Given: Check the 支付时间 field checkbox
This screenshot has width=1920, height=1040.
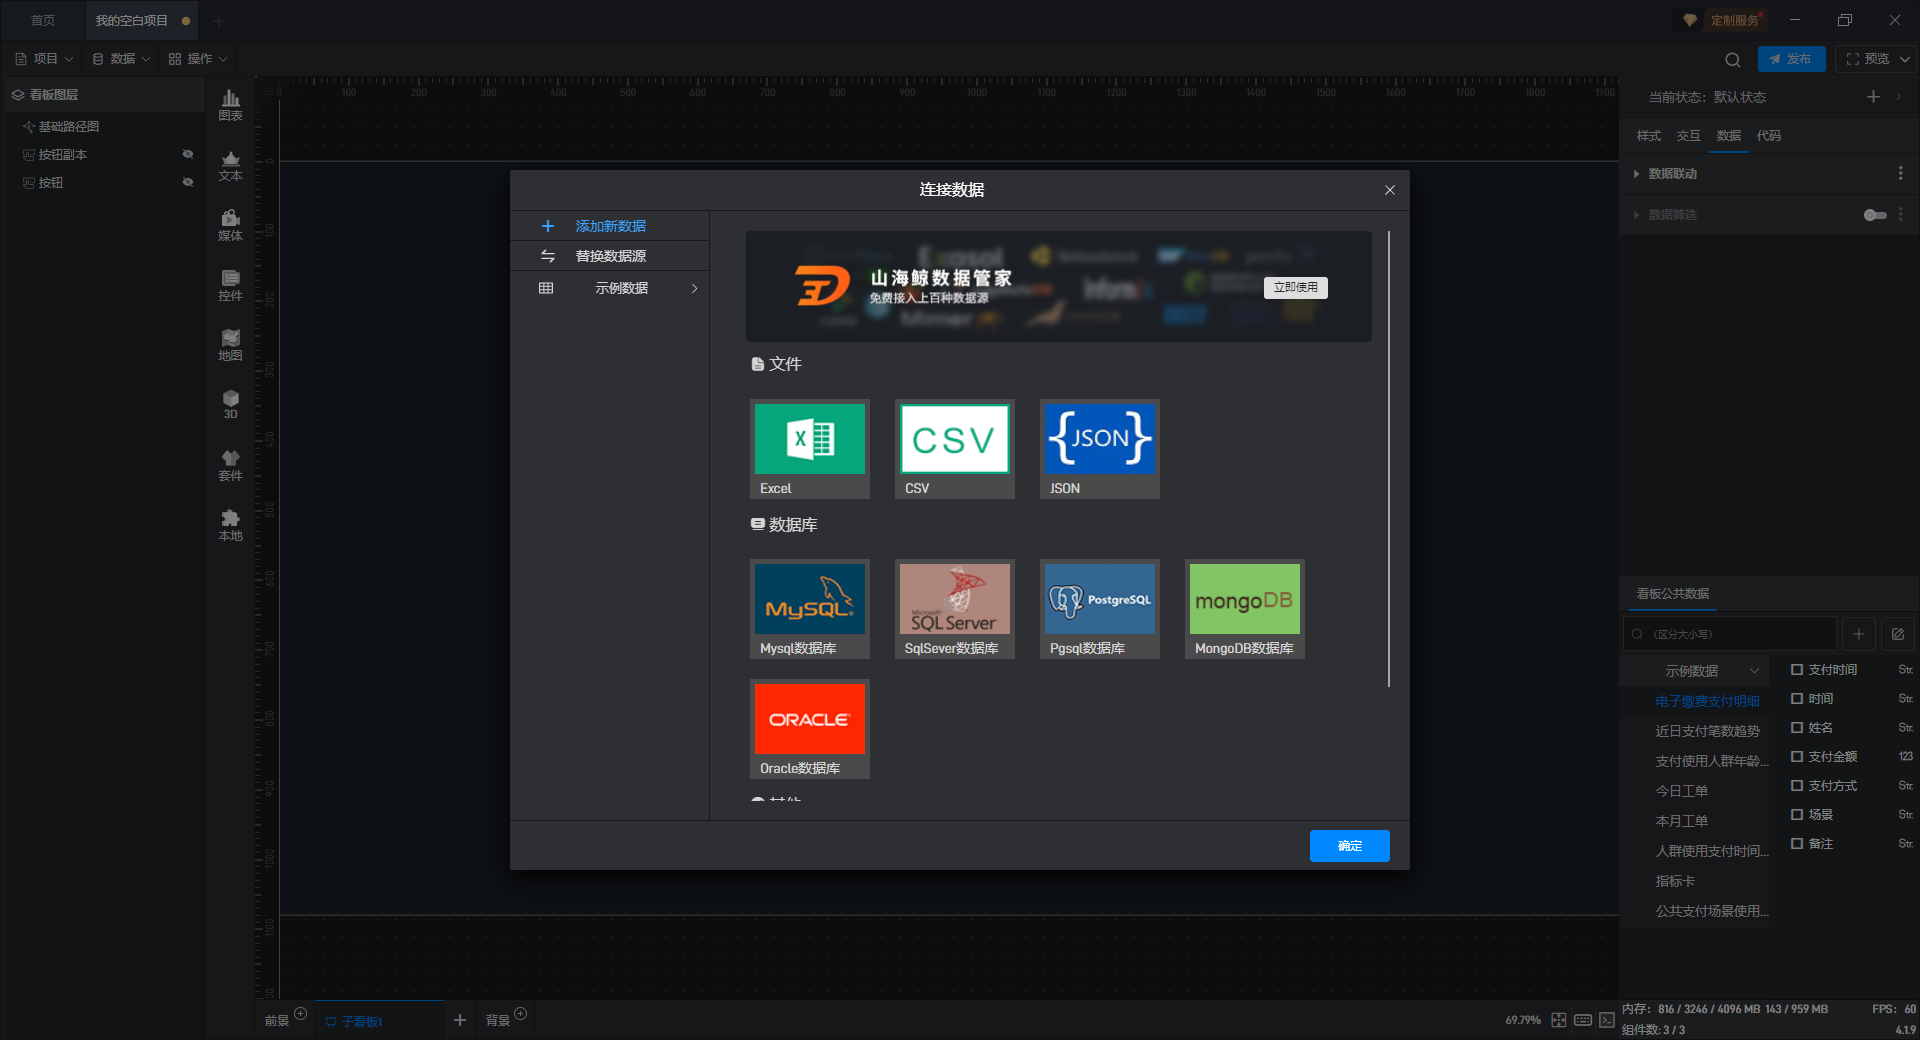Looking at the screenshot, I should coord(1797,670).
